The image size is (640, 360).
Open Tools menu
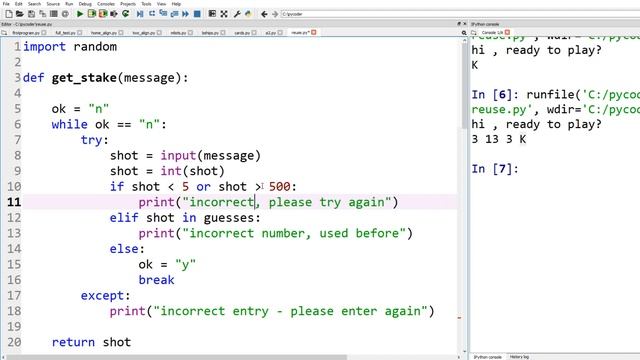tap(146, 4)
